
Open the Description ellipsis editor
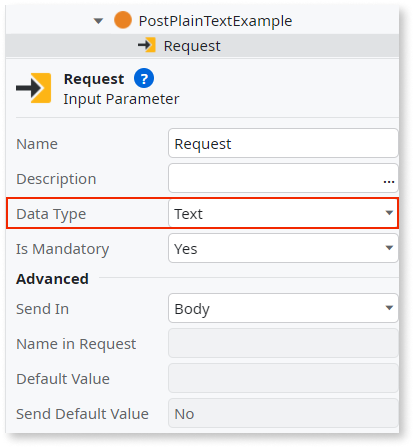(389, 181)
